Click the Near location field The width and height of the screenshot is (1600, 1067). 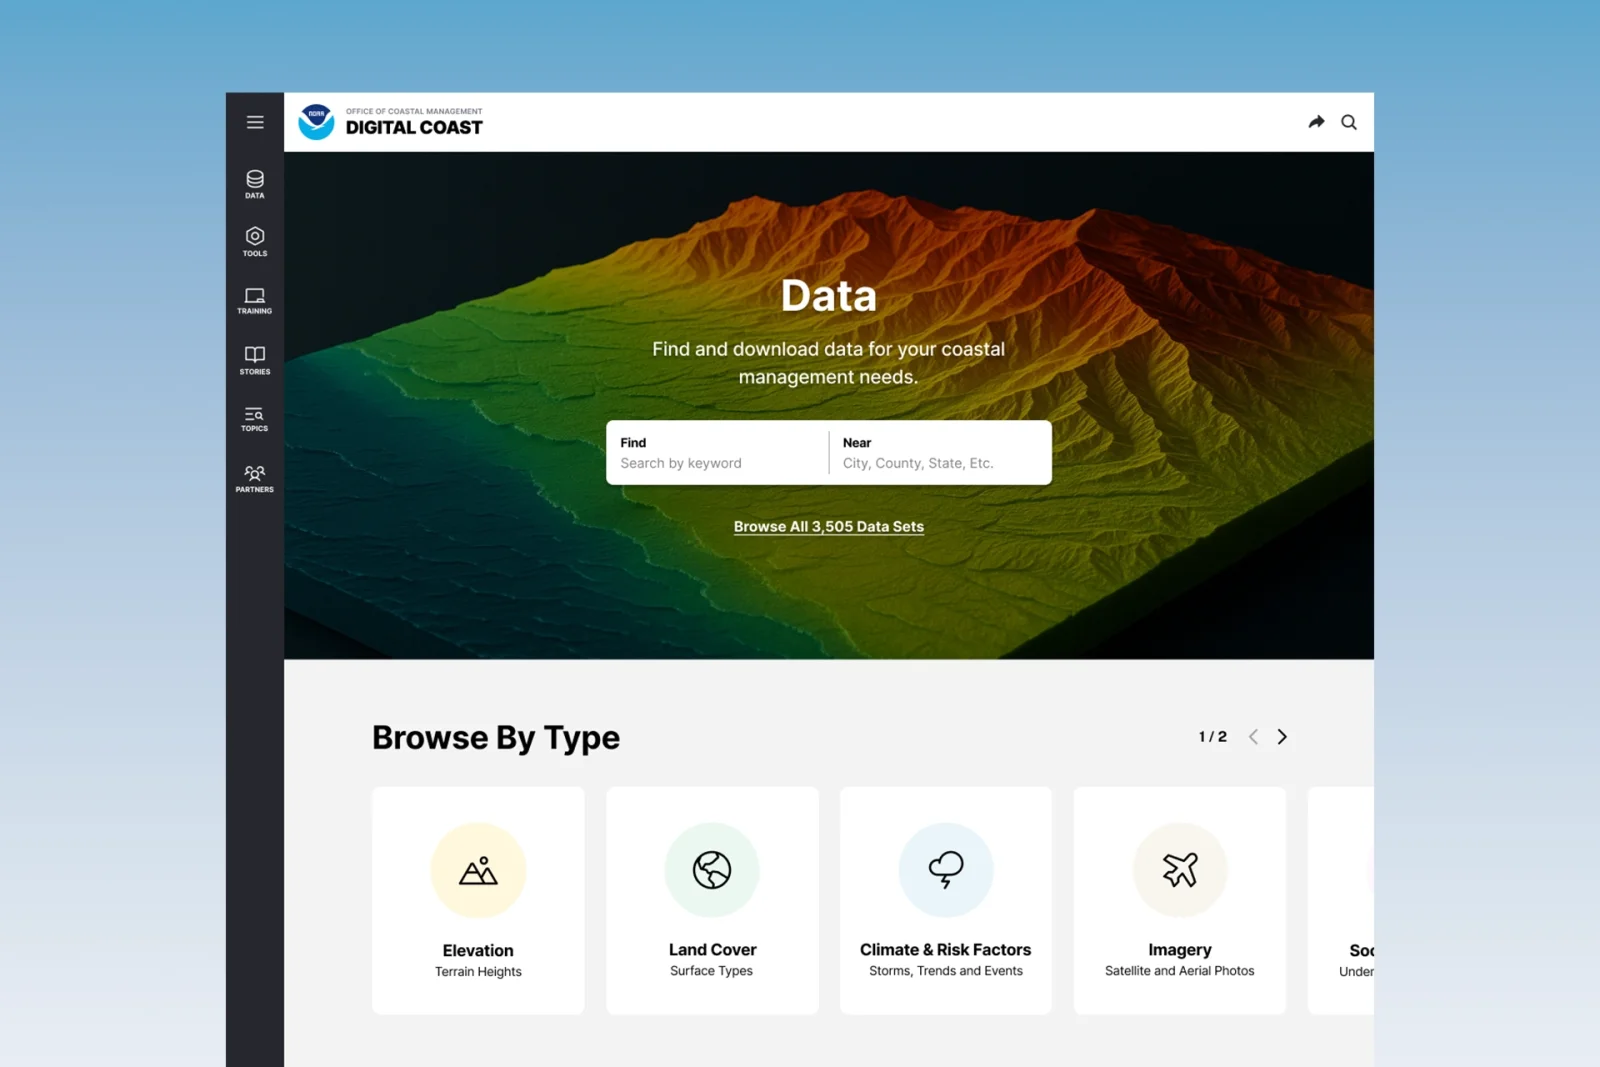point(940,453)
